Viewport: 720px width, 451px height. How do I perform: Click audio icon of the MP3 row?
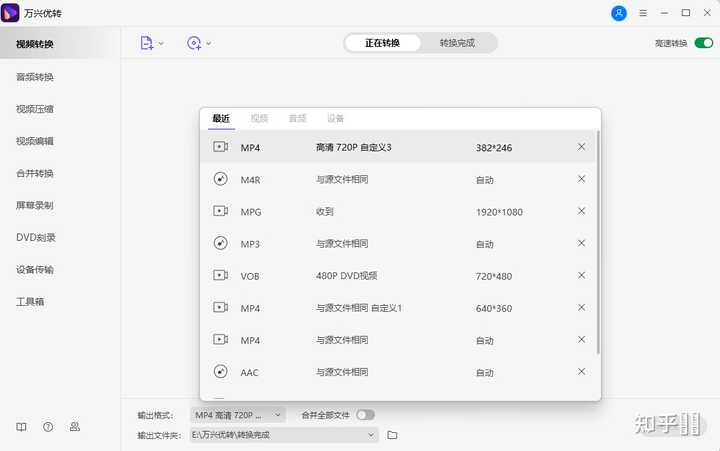221,243
